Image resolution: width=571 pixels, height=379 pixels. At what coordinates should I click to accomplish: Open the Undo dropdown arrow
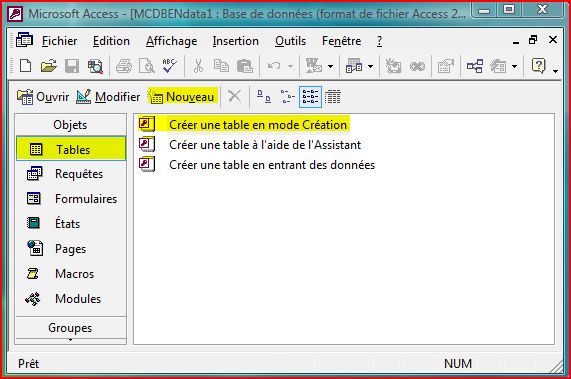tap(290, 67)
